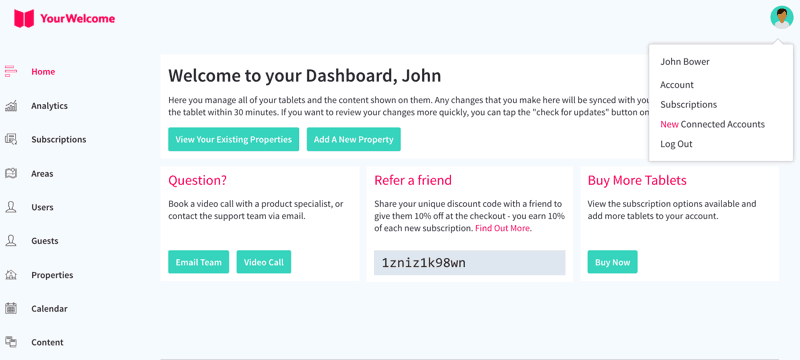Click the YourWelcome book logo
This screenshot has height=360, width=800.
pyautogui.click(x=24, y=19)
